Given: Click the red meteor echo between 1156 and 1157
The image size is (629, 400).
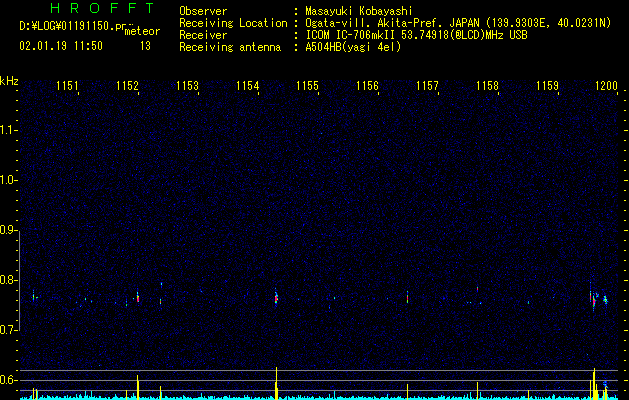Looking at the screenshot, I should [408, 298].
